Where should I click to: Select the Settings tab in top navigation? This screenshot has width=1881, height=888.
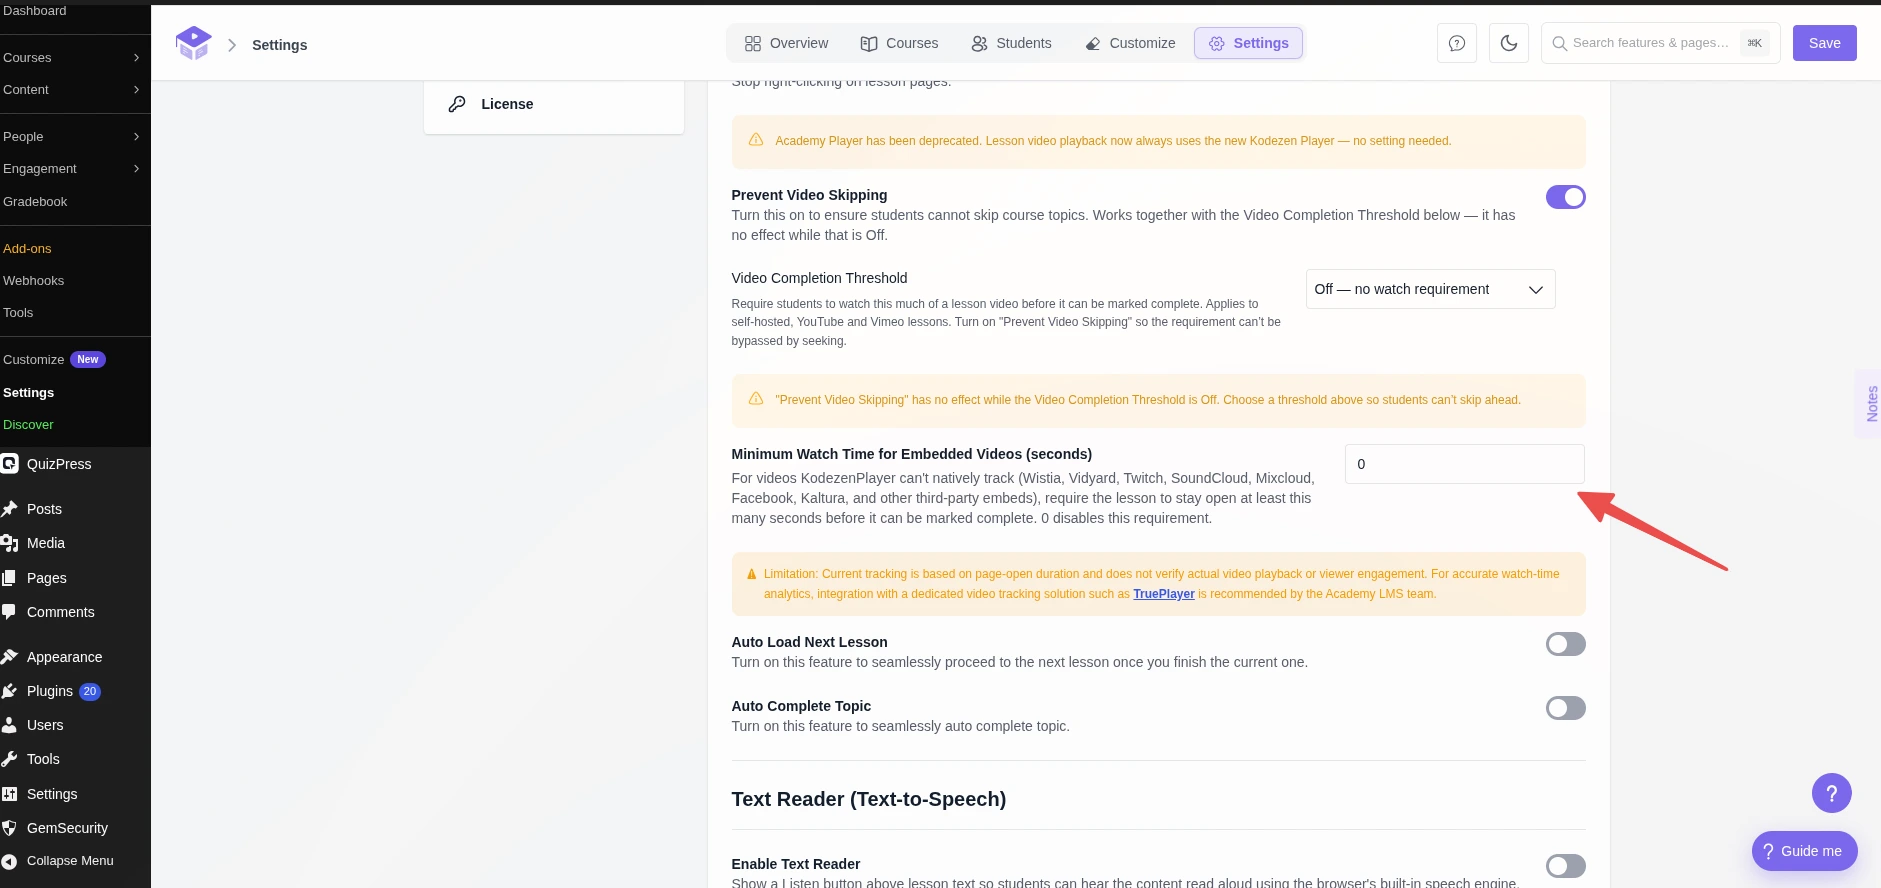(x=1248, y=43)
